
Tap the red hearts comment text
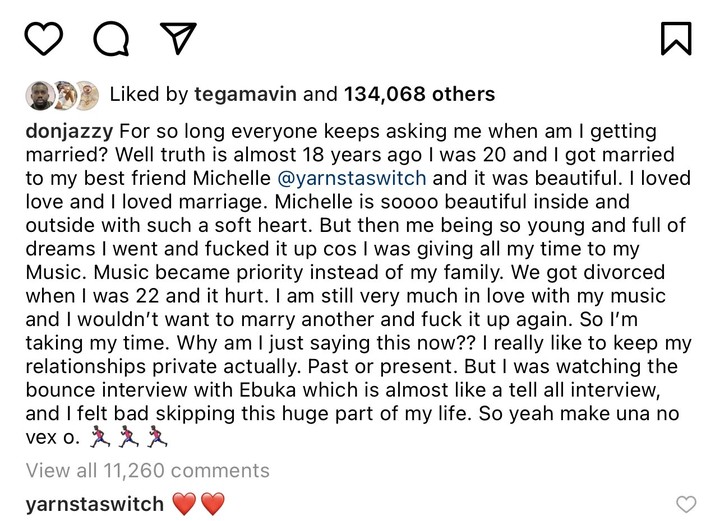(x=200, y=504)
